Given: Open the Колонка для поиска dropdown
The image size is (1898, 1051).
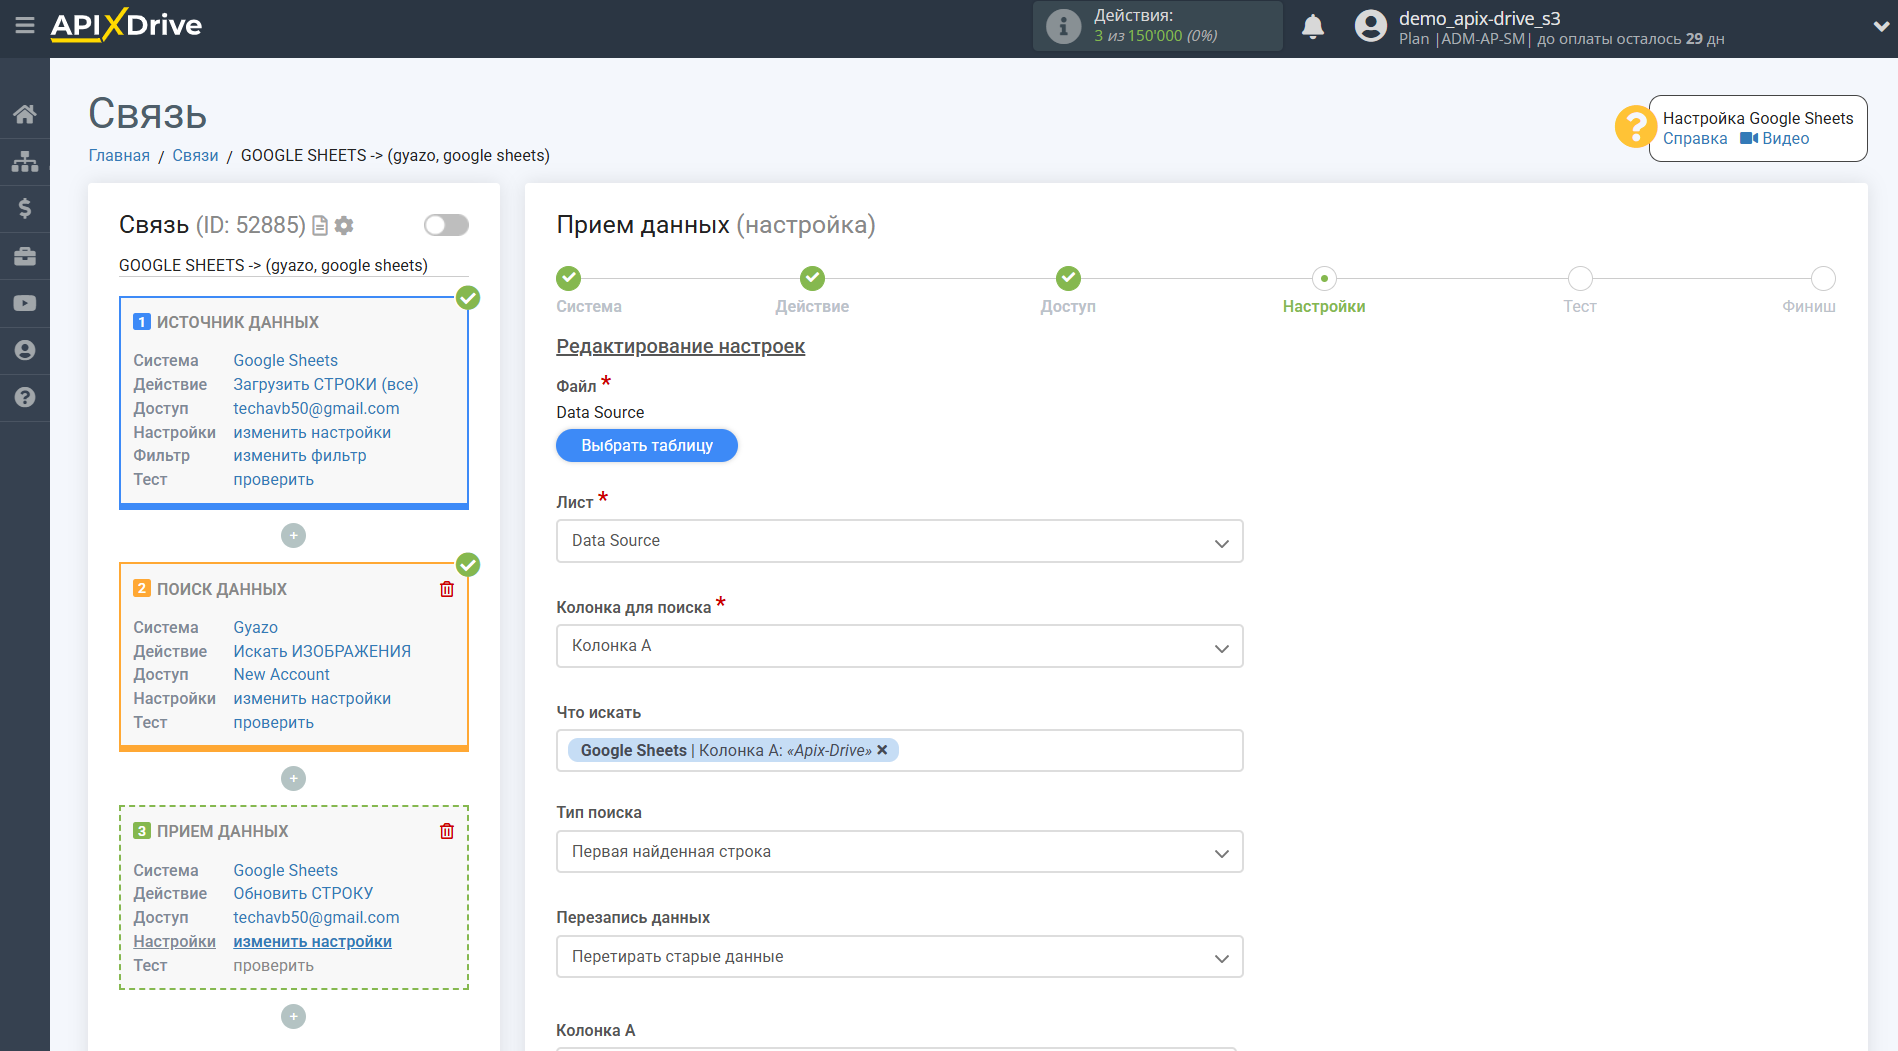Looking at the screenshot, I should [899, 646].
